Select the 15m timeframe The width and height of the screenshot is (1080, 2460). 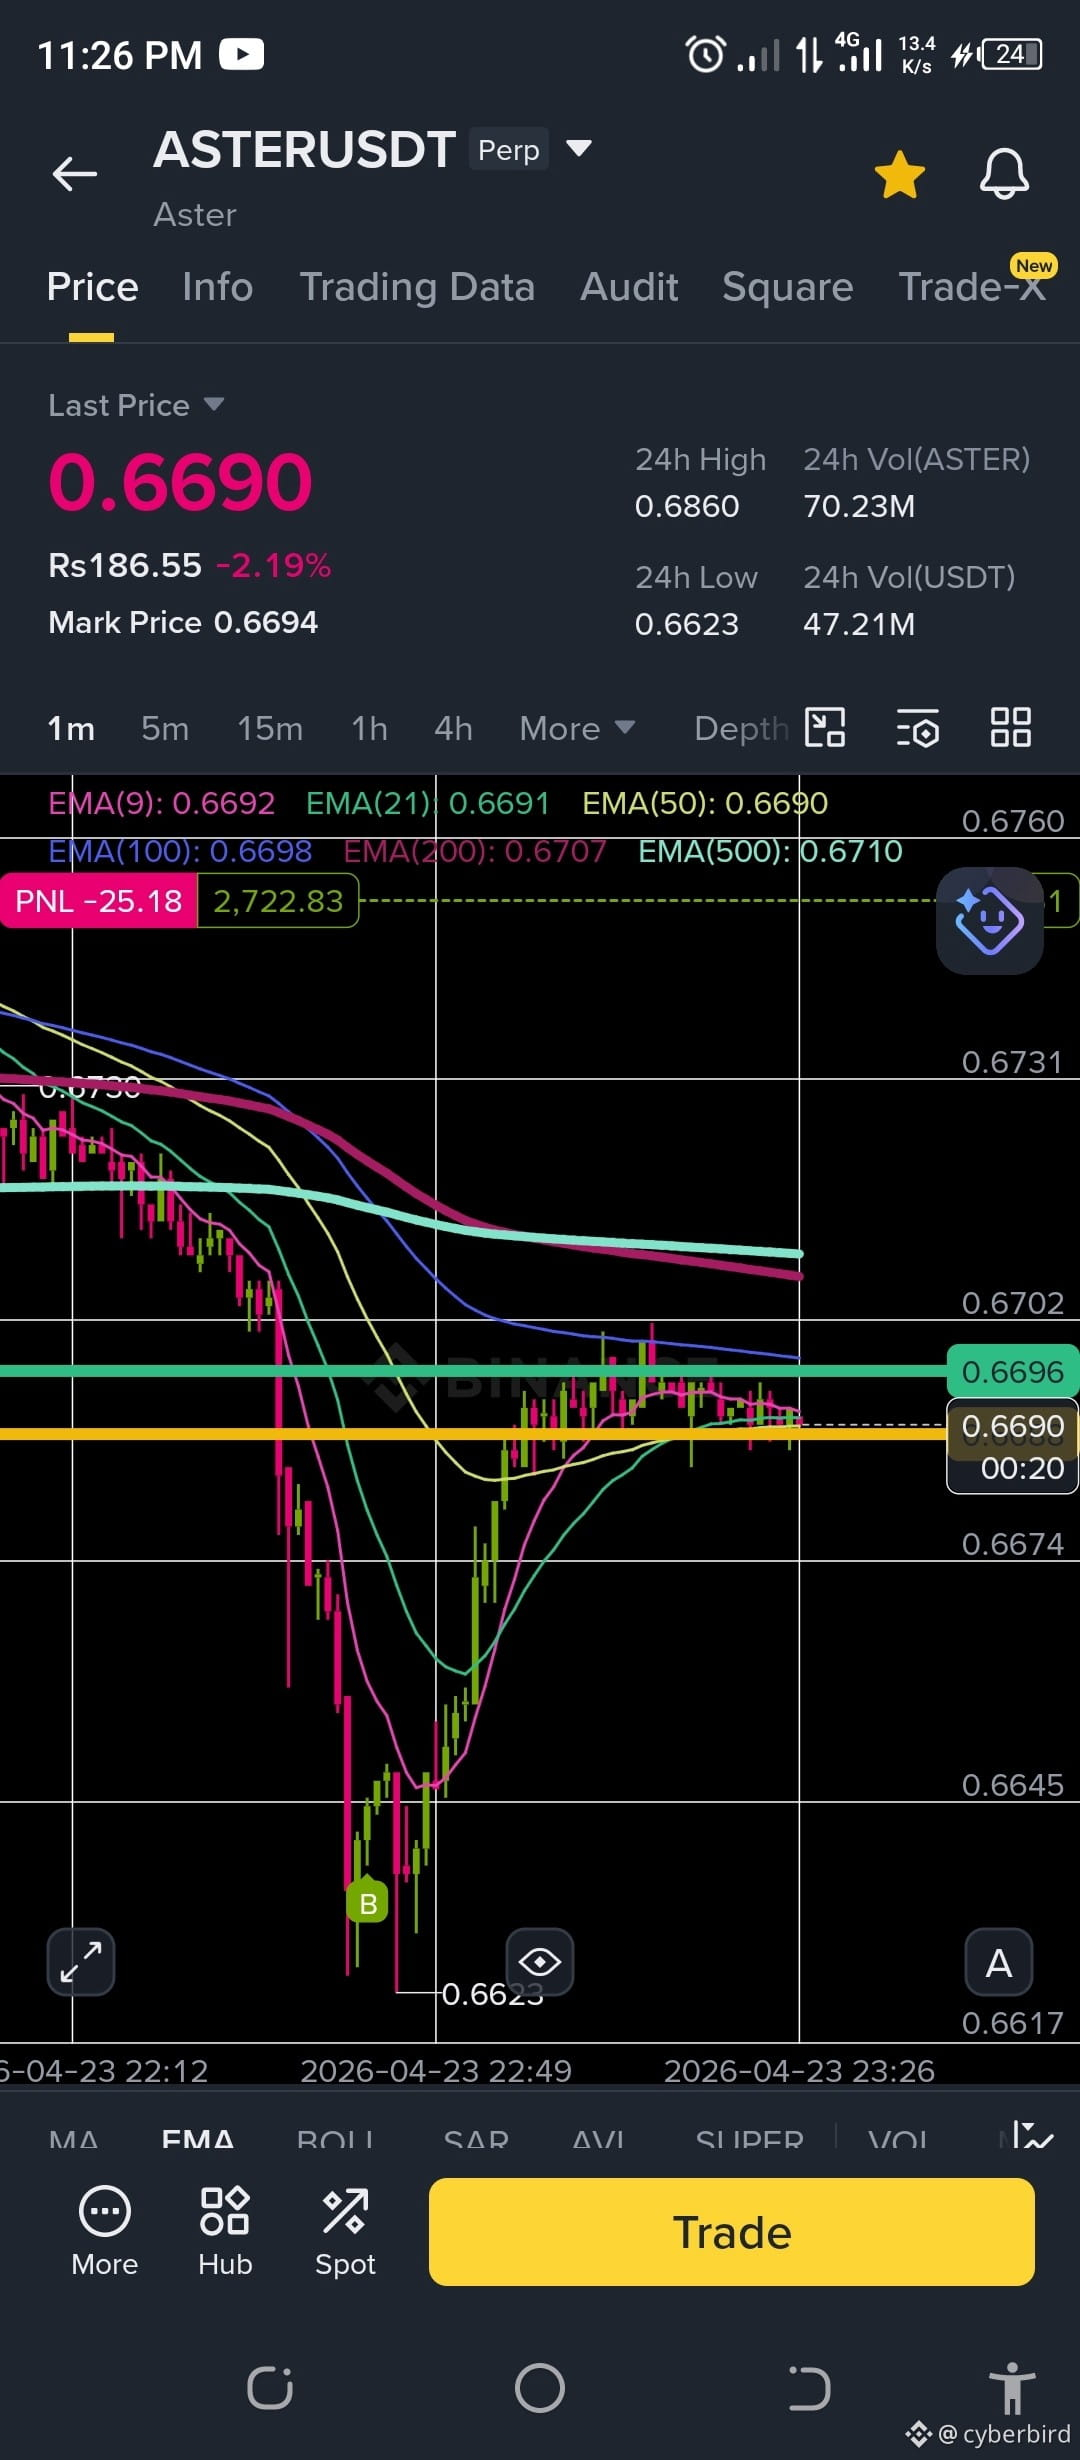[270, 729]
